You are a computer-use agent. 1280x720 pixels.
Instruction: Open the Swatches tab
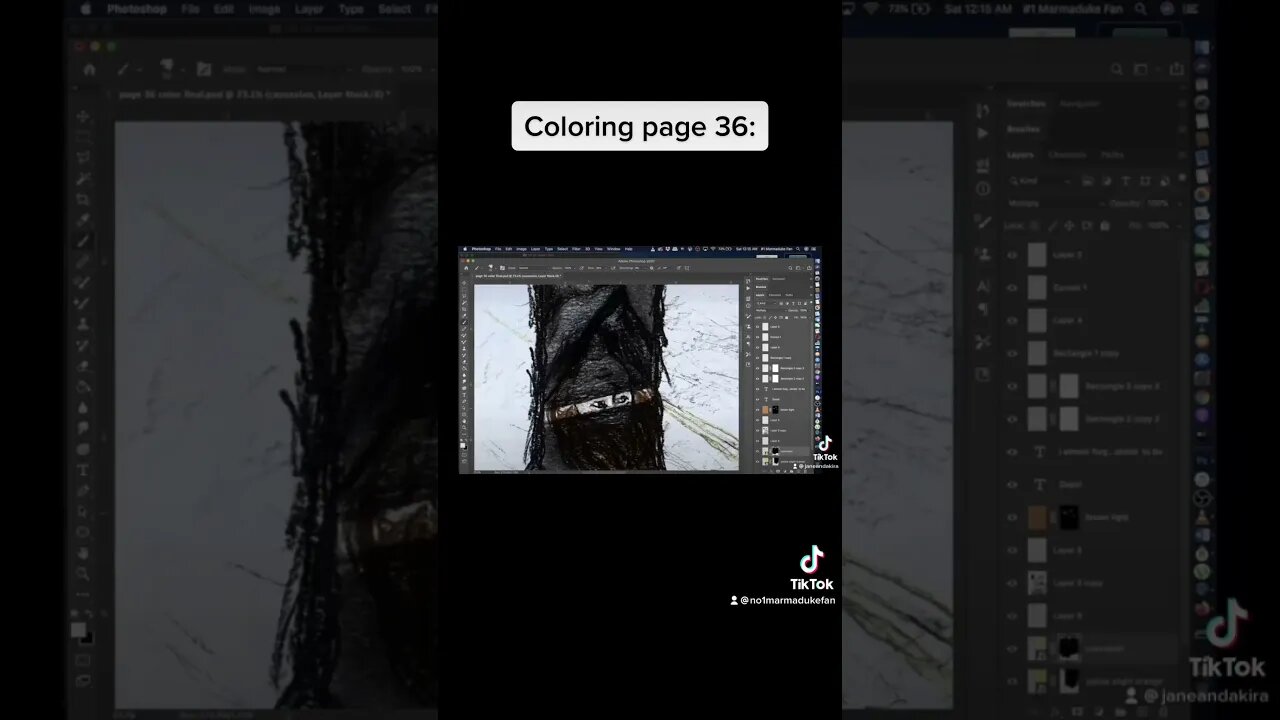point(1026,104)
